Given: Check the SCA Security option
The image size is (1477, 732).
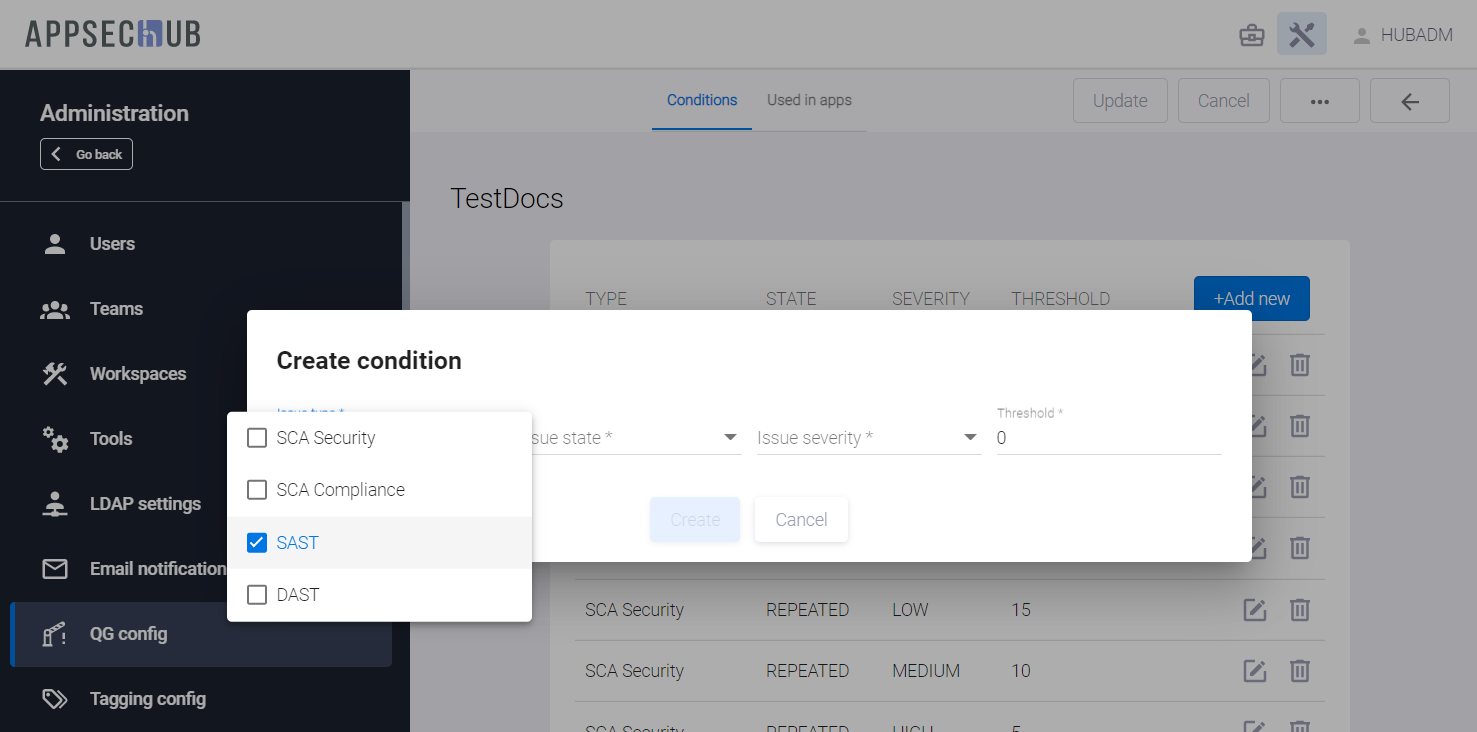Looking at the screenshot, I should click(257, 438).
